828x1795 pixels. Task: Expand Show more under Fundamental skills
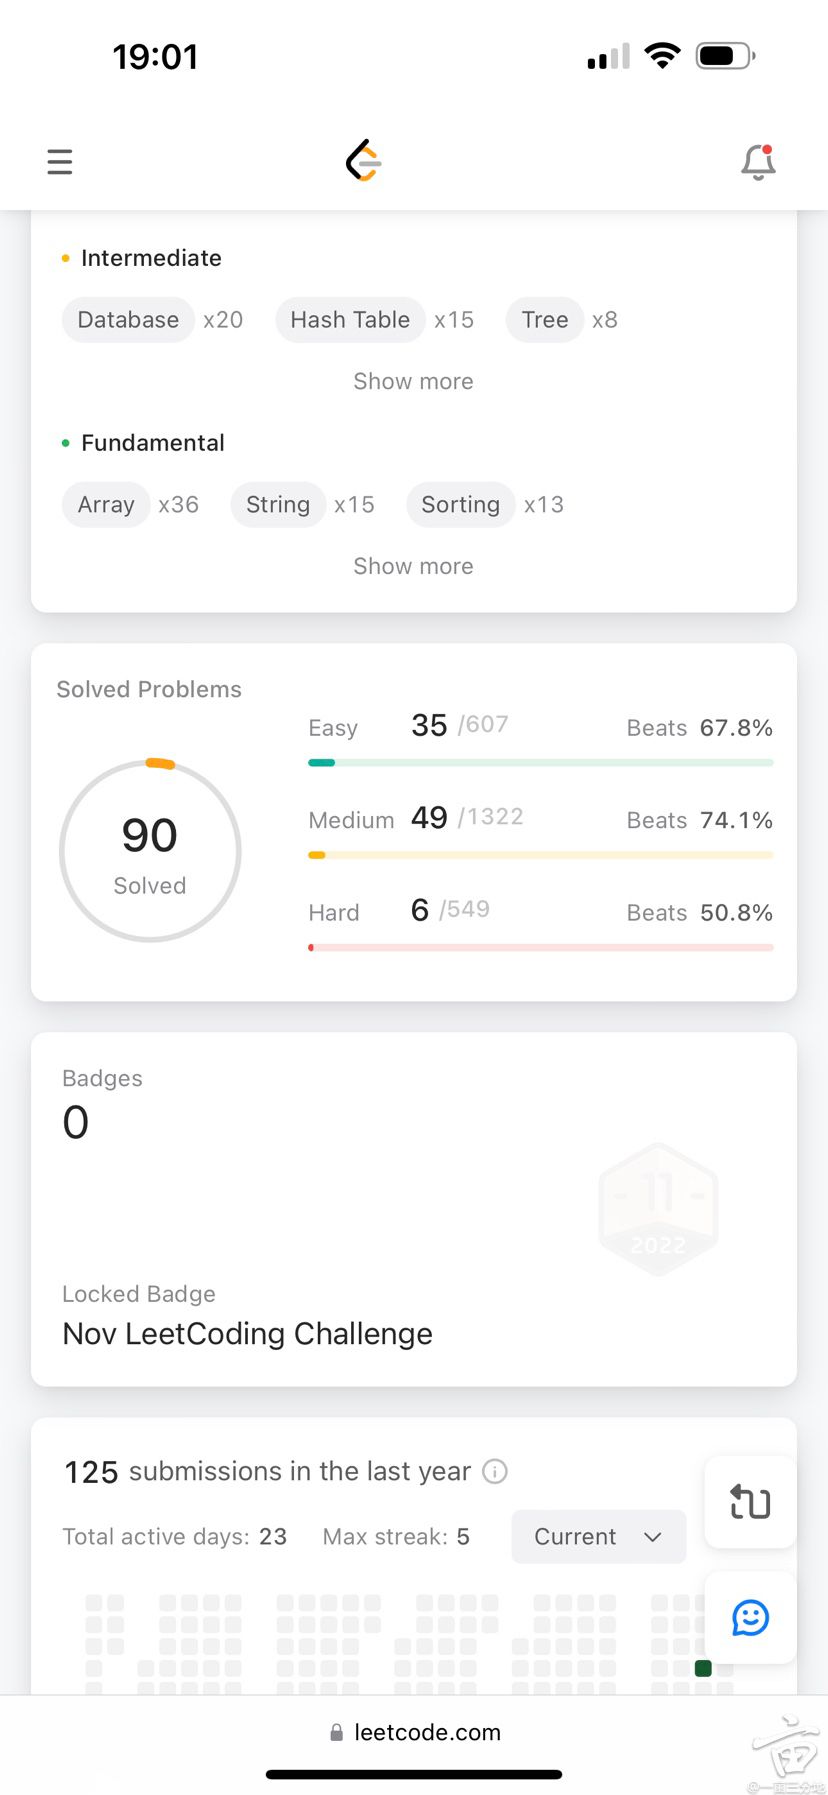[413, 566]
